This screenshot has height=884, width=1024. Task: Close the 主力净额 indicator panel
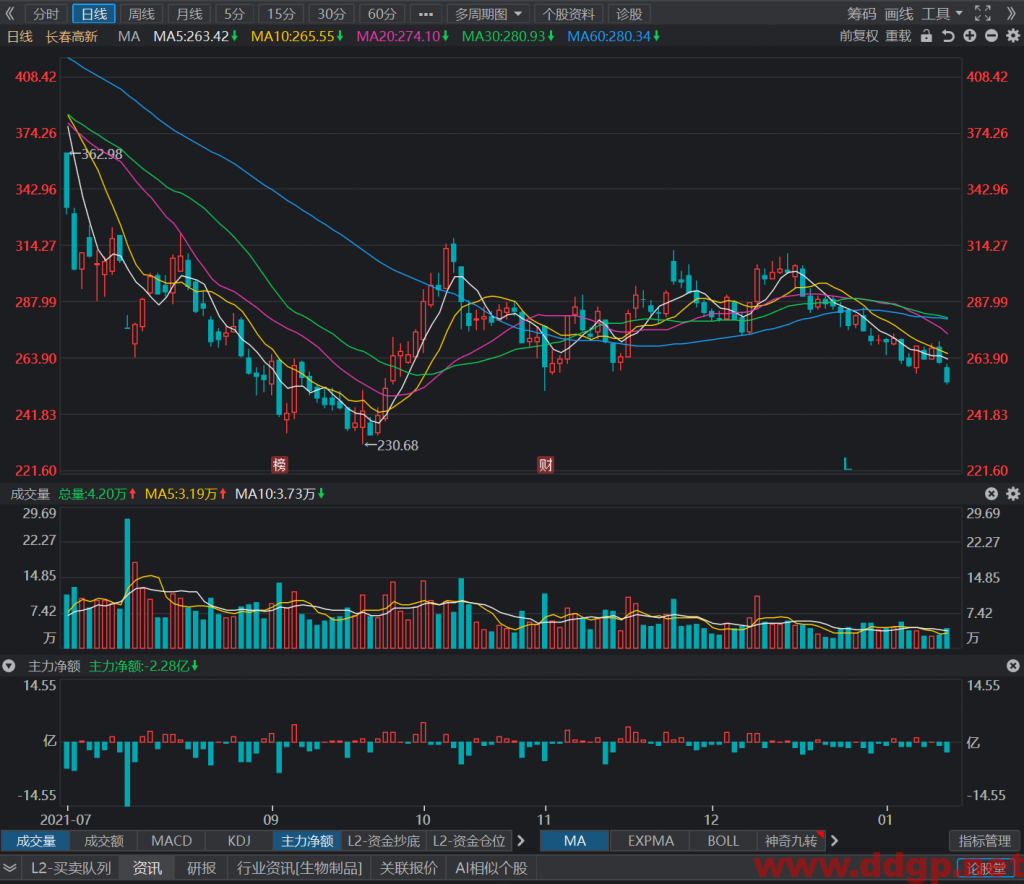pos(1013,665)
